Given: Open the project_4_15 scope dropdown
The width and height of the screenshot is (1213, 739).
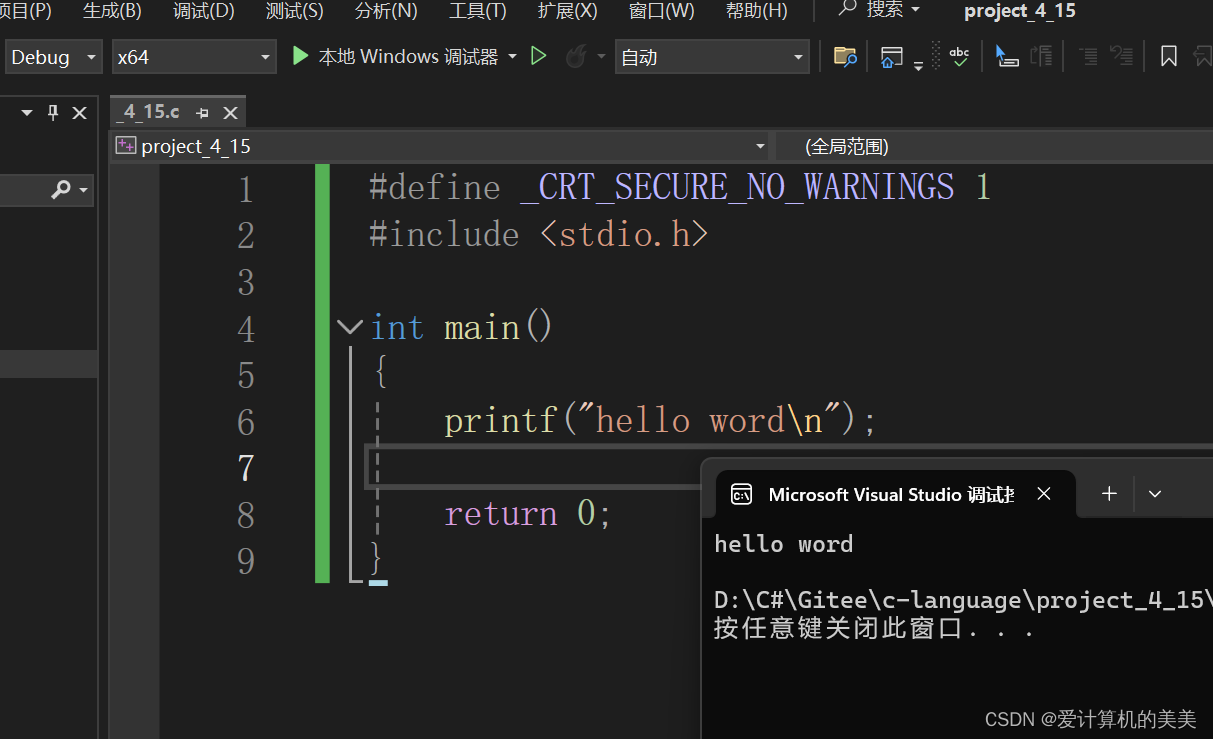Looking at the screenshot, I should 441,147.
